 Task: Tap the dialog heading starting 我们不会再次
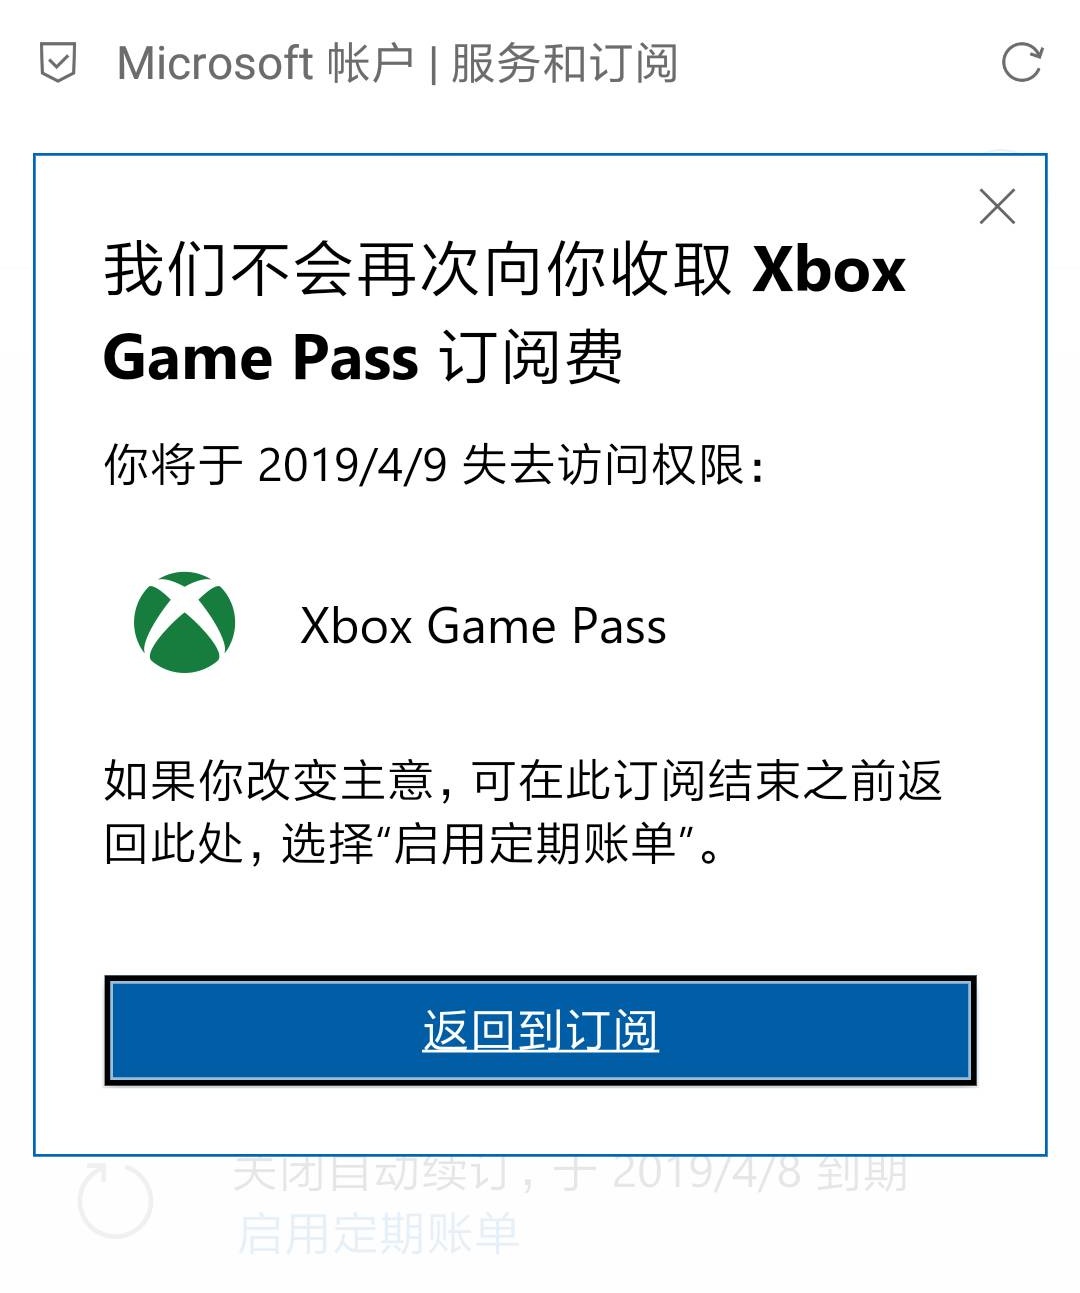click(x=504, y=314)
